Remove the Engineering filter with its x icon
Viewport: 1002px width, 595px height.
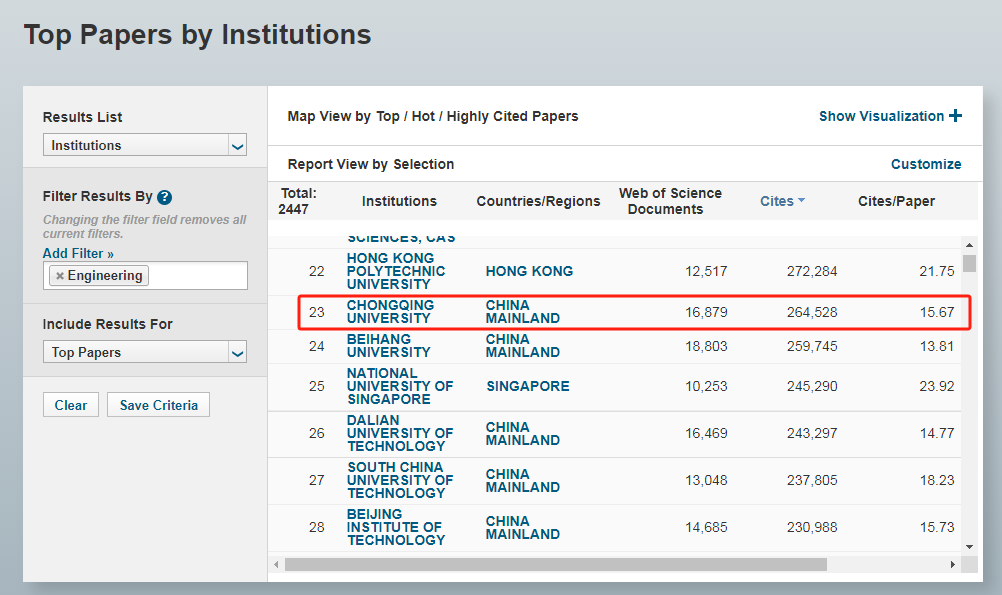pos(58,275)
